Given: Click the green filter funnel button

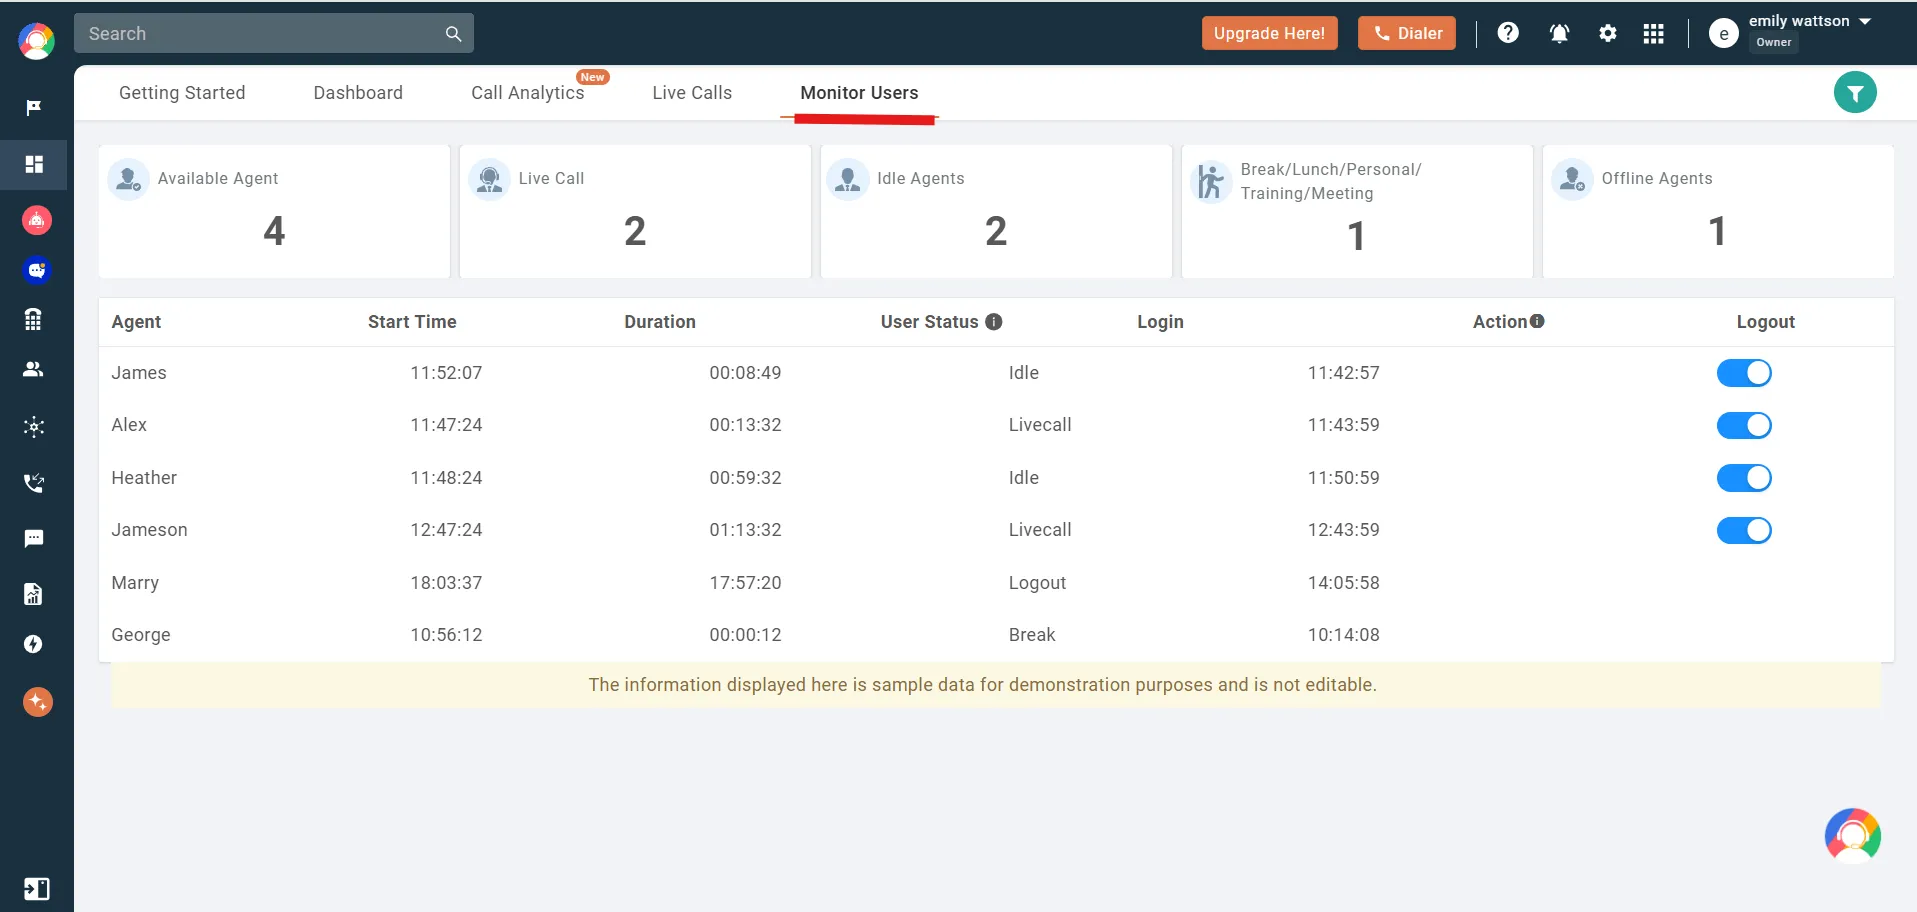Looking at the screenshot, I should pyautogui.click(x=1855, y=92).
